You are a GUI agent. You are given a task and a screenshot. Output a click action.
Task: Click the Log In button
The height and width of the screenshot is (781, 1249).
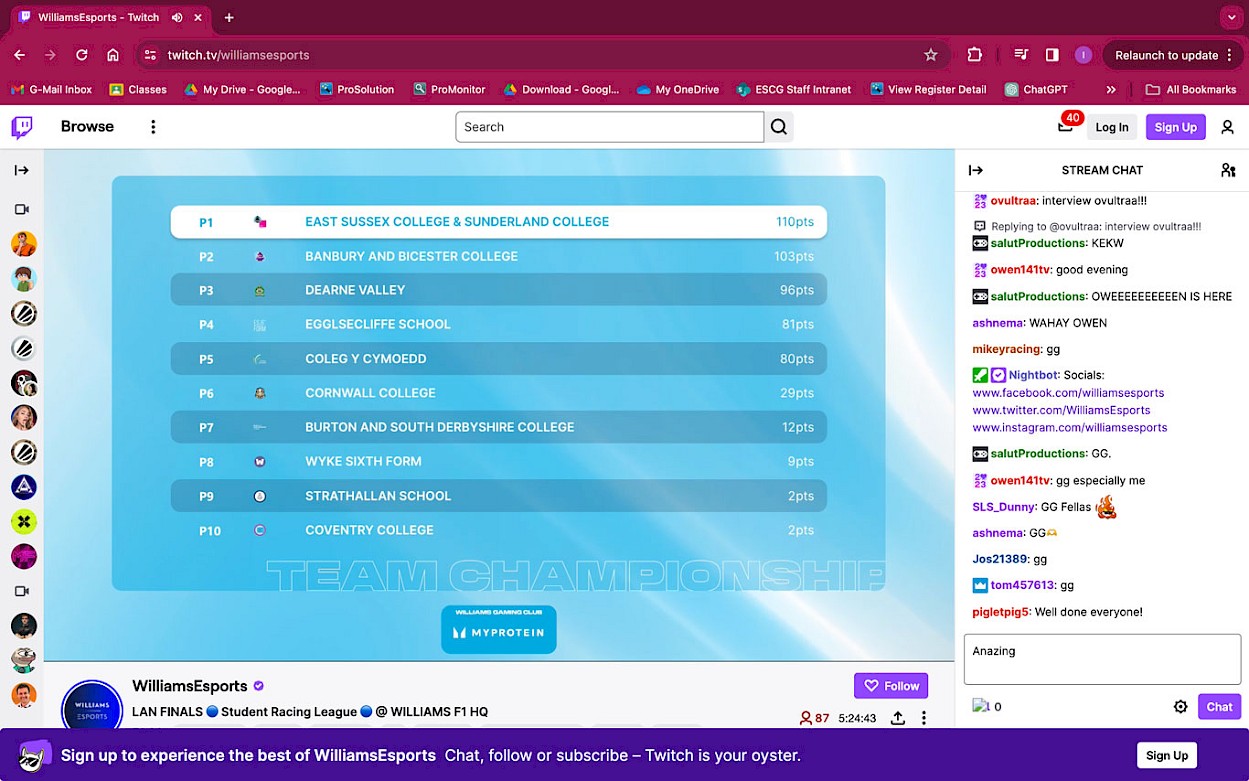coord(1112,127)
